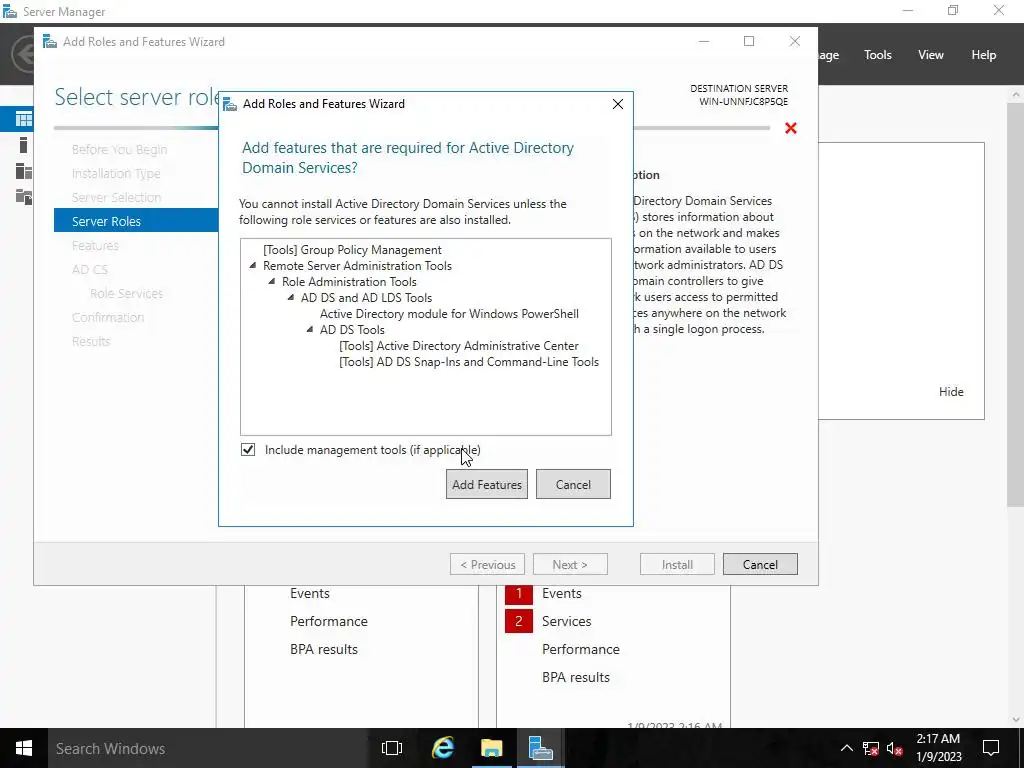
Task: Open Server Manager Tools menu
Action: pyautogui.click(x=878, y=55)
